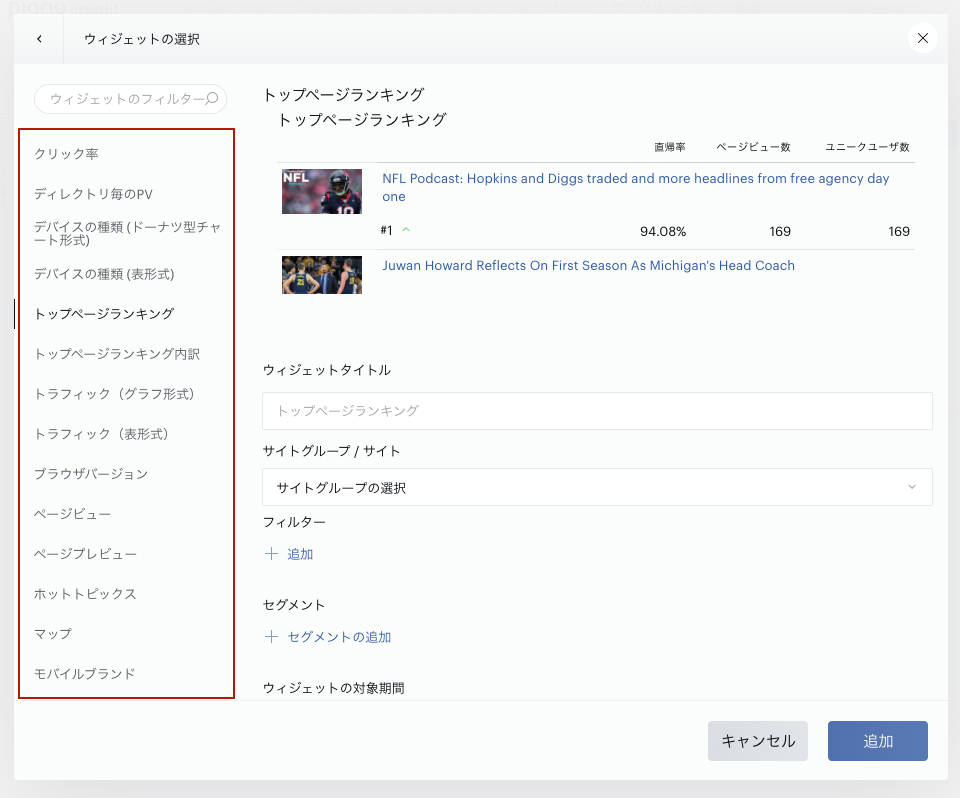The height and width of the screenshot is (798, 960).
Task: Select ディレクトリ毎のPV widget
Action: tap(93, 194)
